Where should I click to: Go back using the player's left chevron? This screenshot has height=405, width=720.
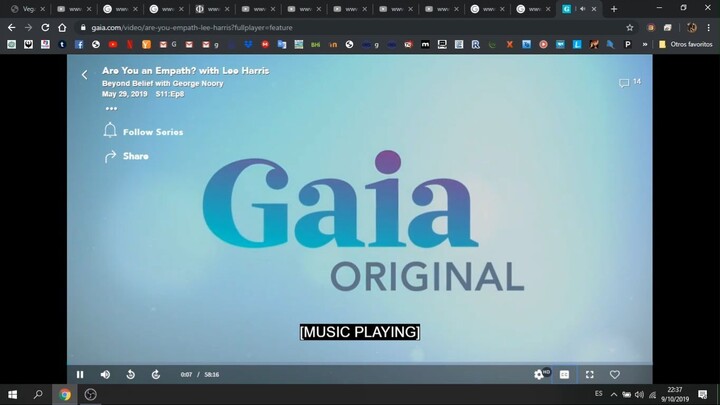click(84, 75)
